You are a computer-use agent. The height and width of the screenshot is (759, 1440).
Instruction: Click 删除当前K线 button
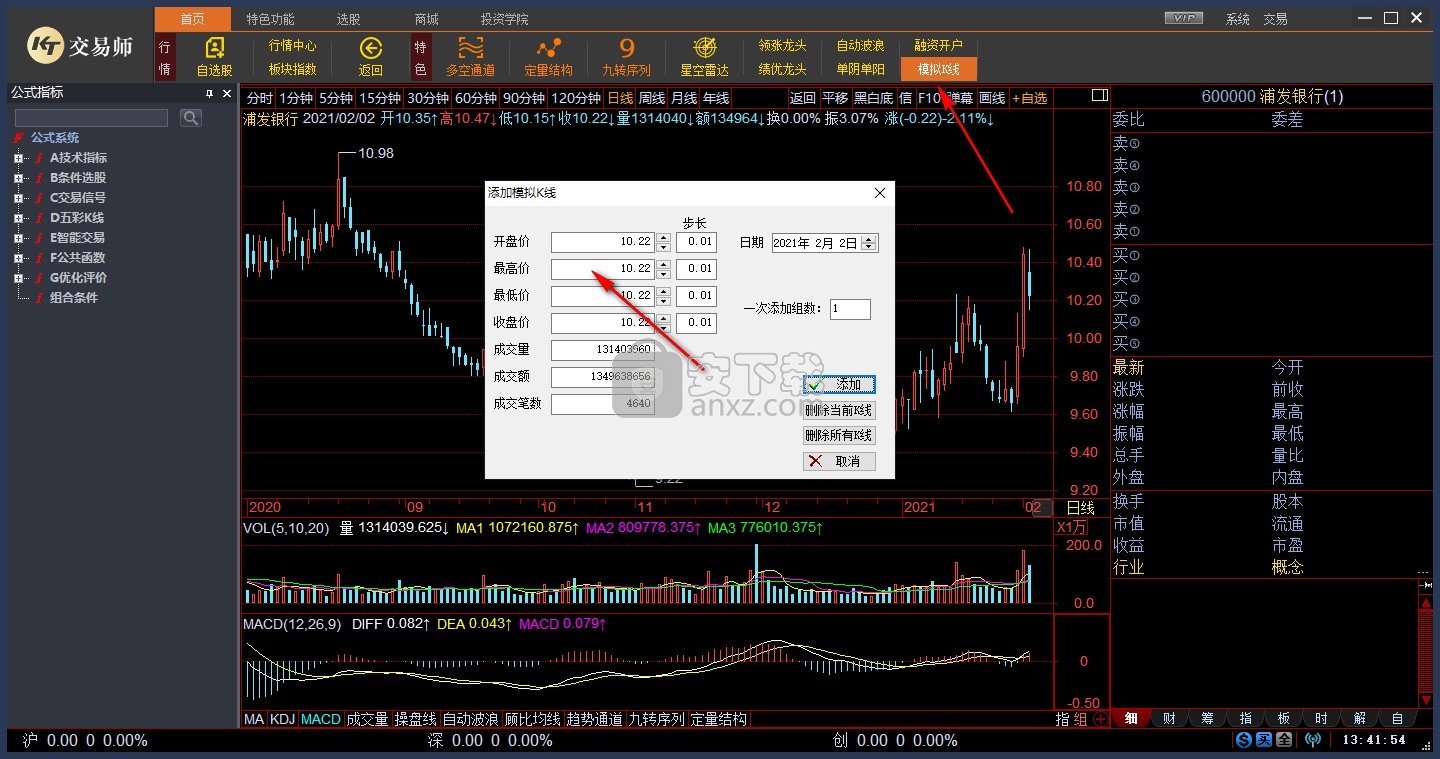(839, 410)
